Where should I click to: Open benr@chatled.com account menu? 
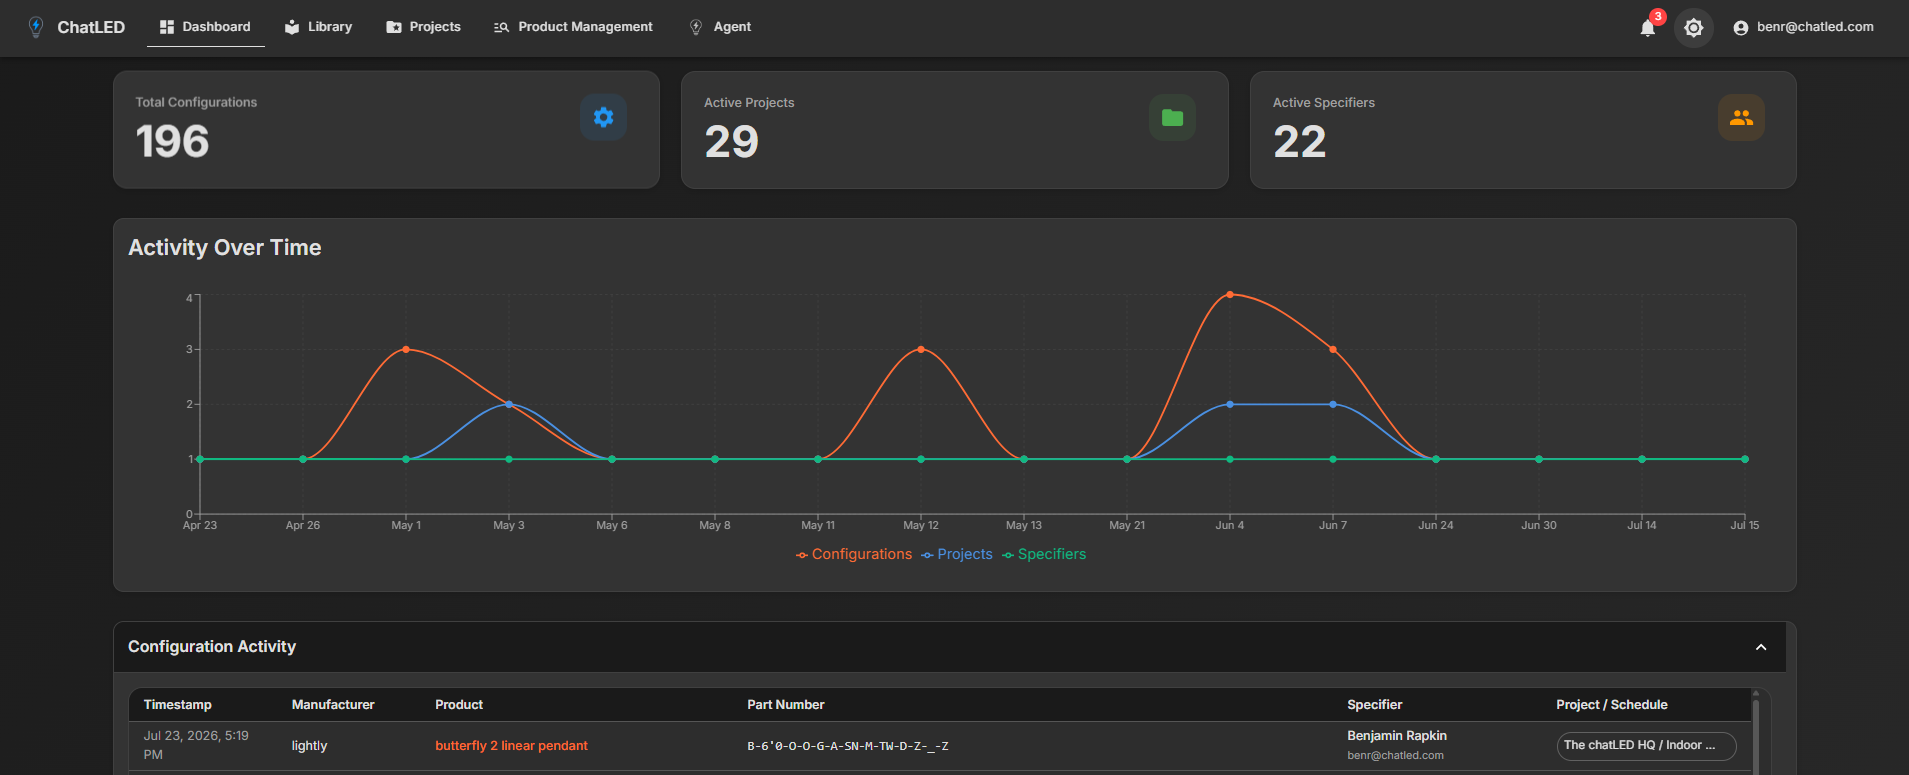[1804, 27]
